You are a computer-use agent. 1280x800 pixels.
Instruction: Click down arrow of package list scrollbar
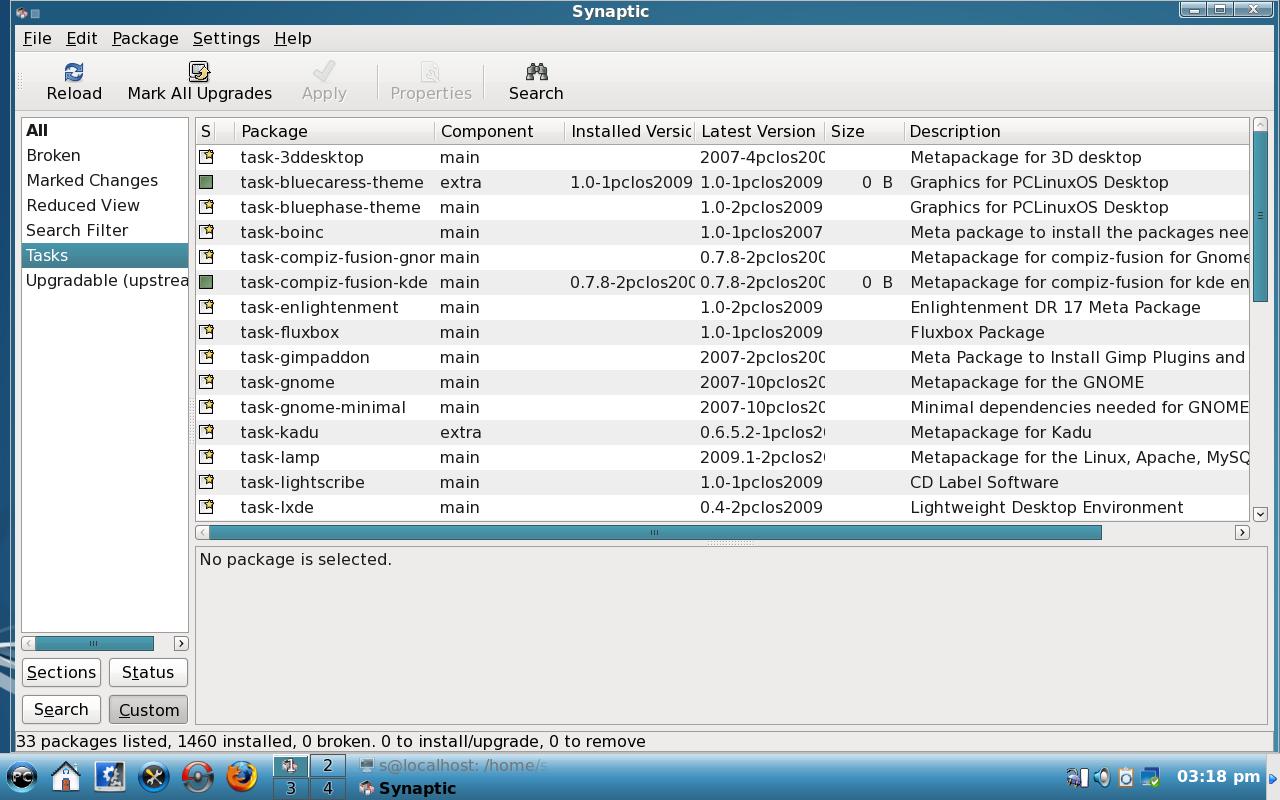[x=1260, y=514]
